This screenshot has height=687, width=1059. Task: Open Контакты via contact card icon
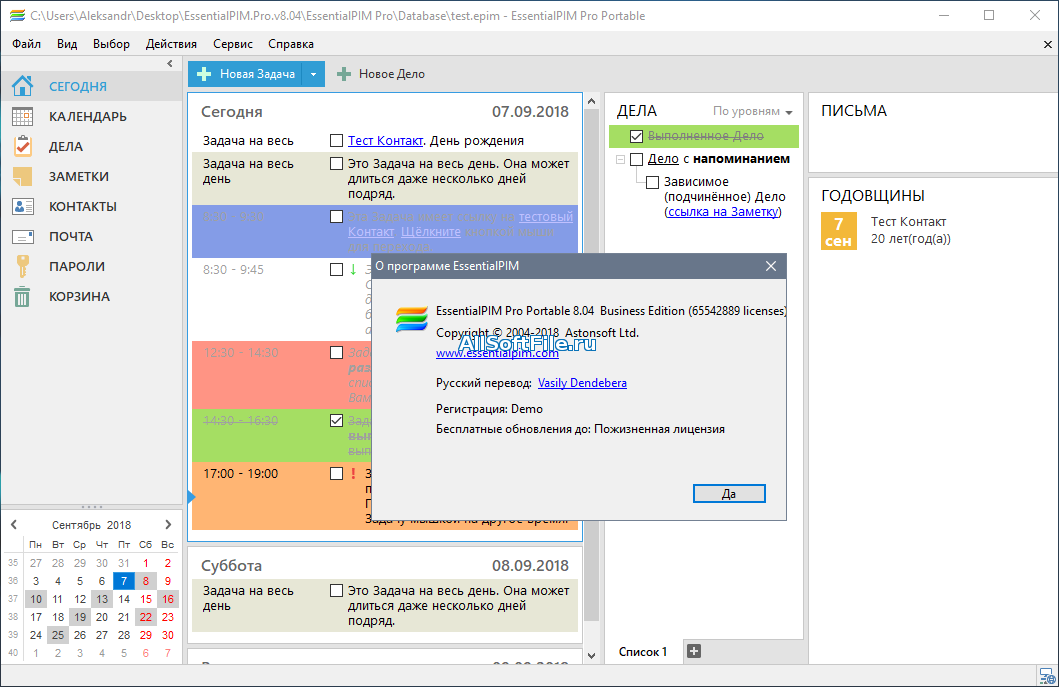(x=22, y=206)
